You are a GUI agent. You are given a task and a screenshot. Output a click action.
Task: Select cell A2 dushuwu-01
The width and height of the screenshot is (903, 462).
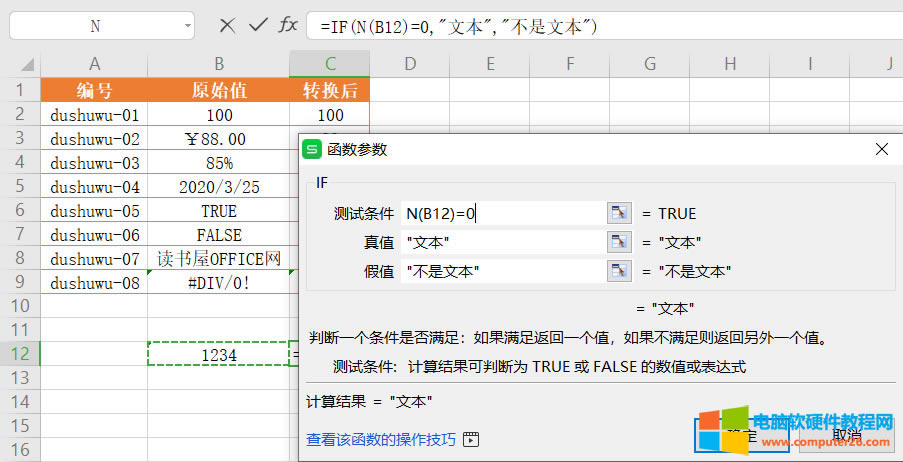click(94, 115)
